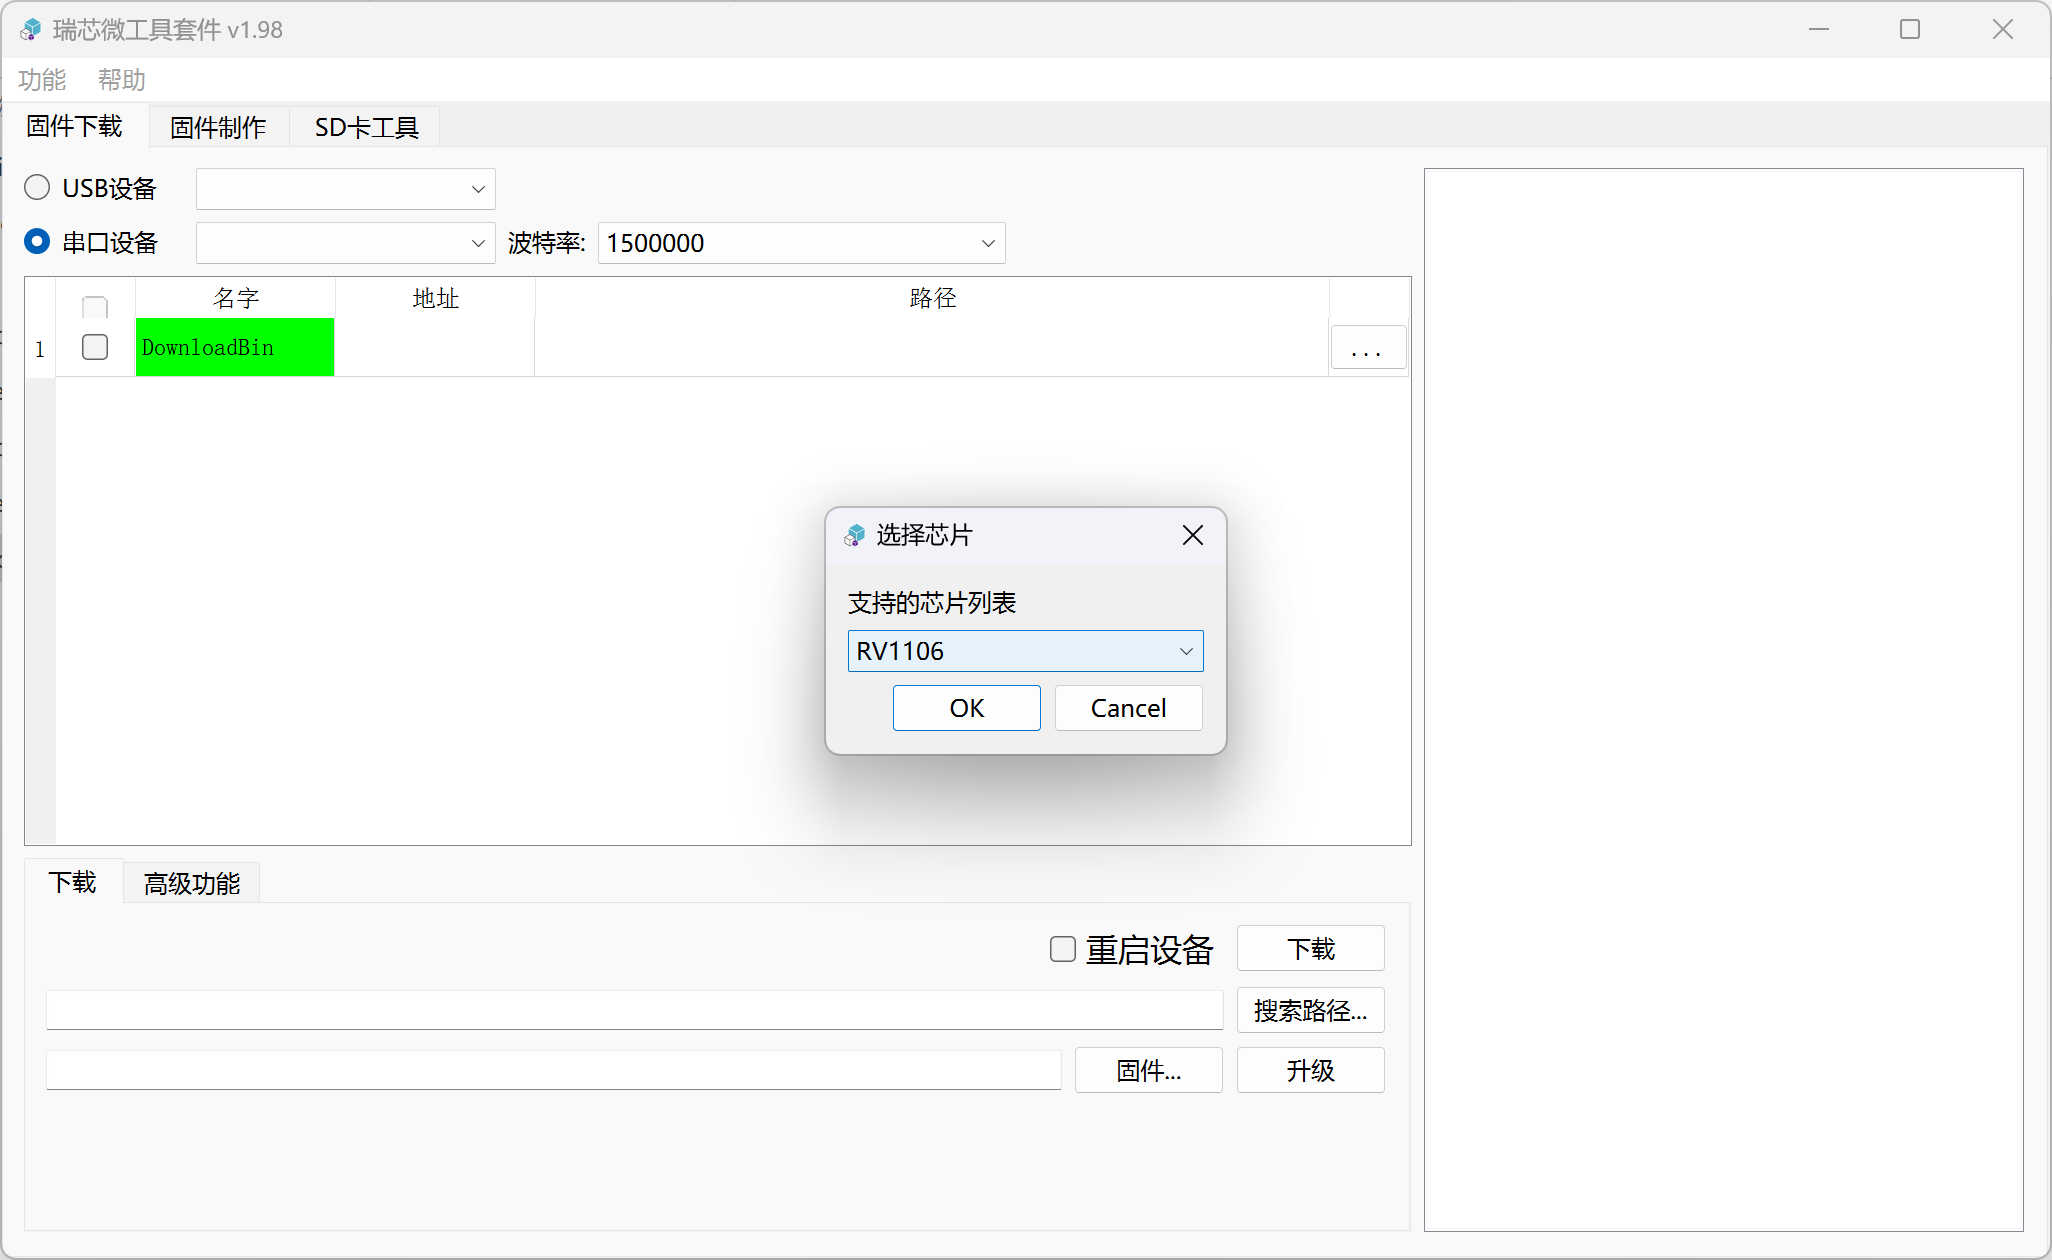Viewport: 2052px width, 1260px height.
Task: Maximize the main application window
Action: (x=1909, y=30)
